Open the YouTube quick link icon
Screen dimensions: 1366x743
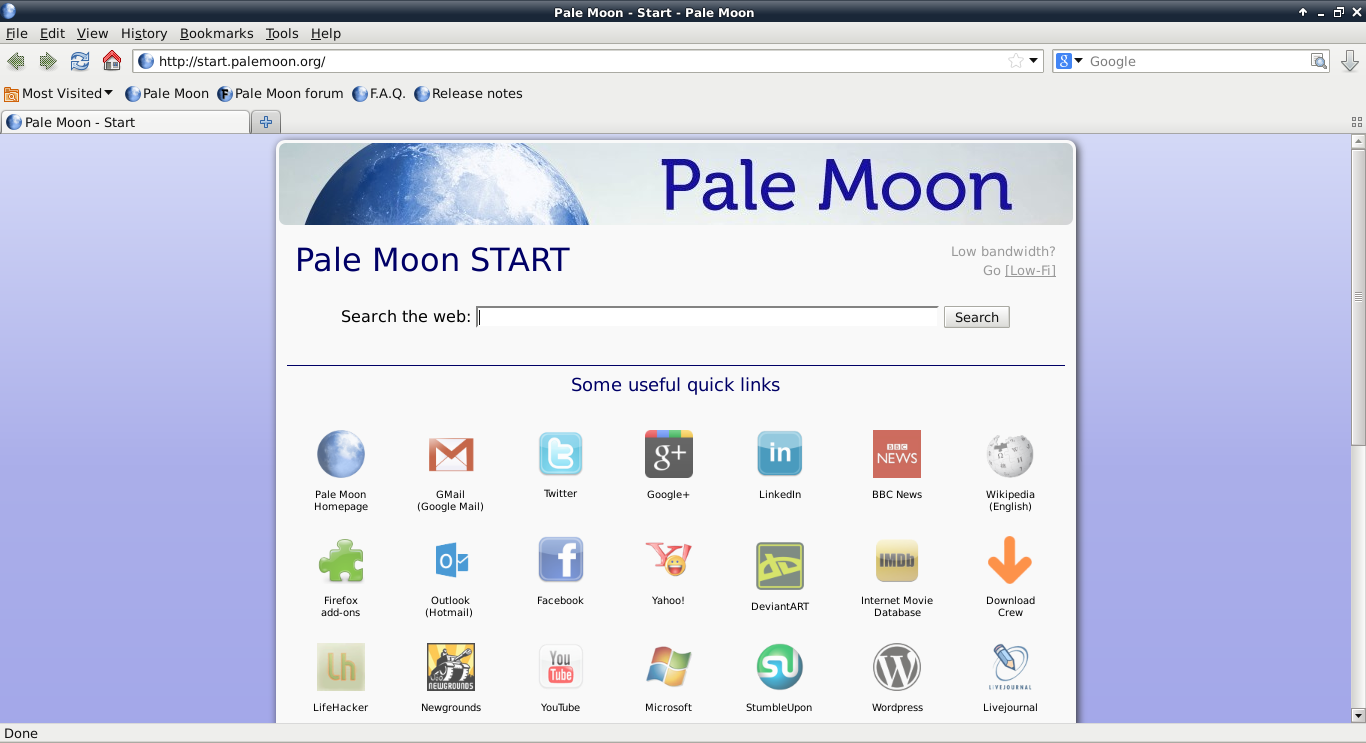tap(560, 667)
